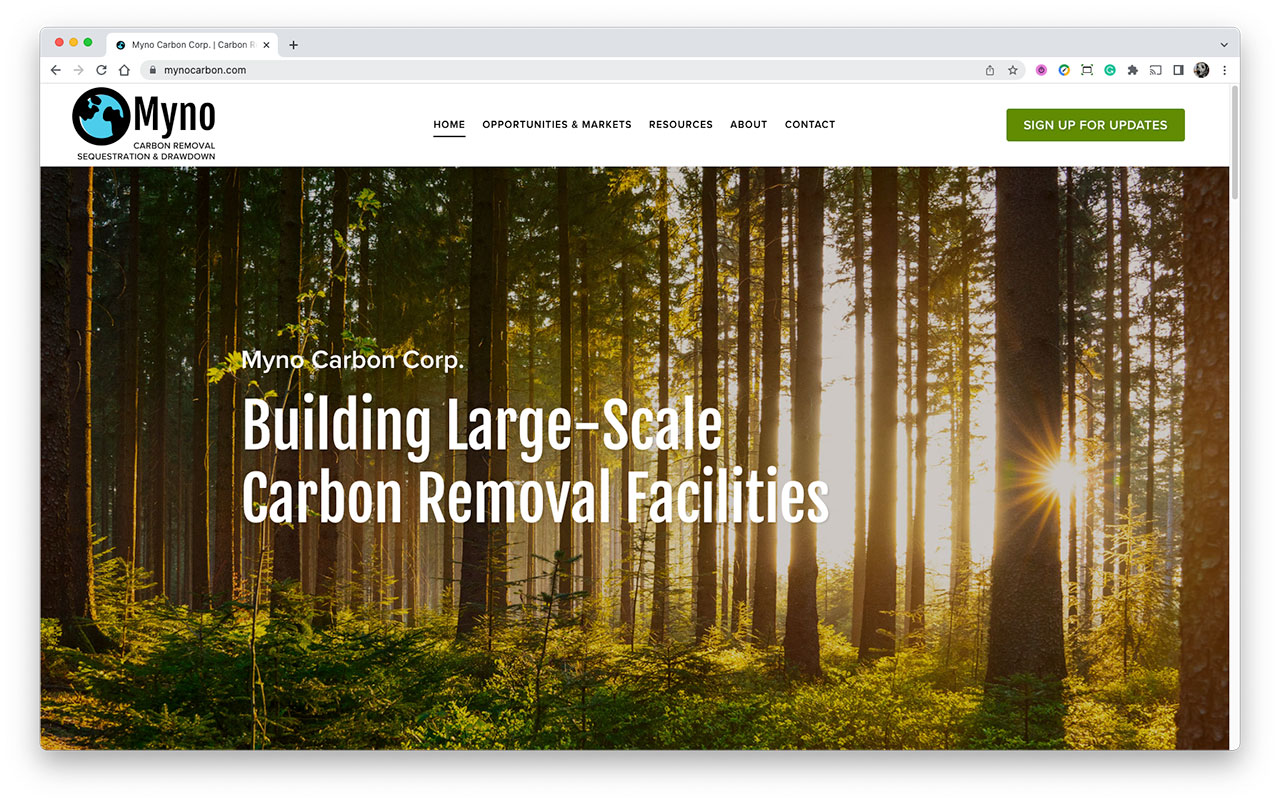This screenshot has height=803, width=1280.
Task: Click the Myno wordmark beside globe
Action: coord(175,114)
